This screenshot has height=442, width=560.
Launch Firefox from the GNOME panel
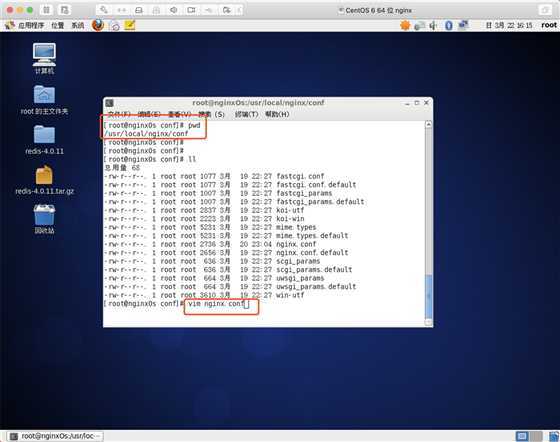click(98, 25)
